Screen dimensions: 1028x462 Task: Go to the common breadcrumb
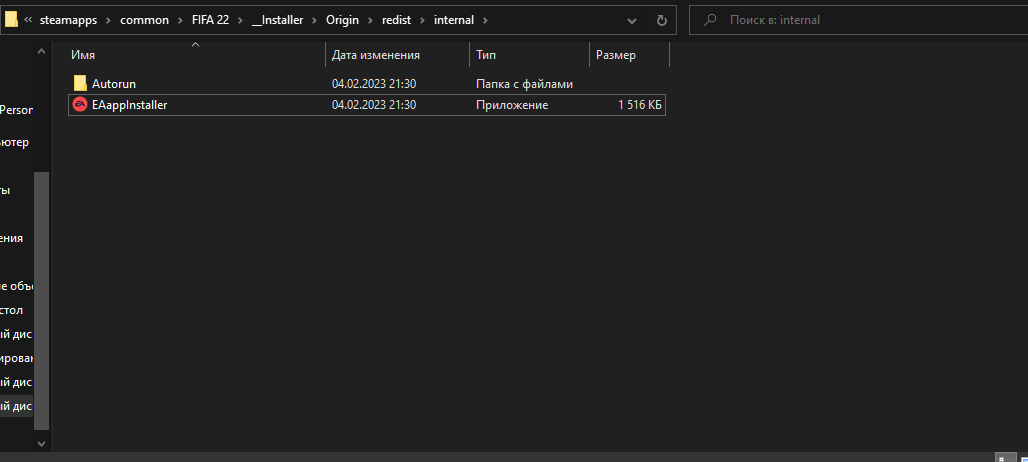(x=144, y=20)
